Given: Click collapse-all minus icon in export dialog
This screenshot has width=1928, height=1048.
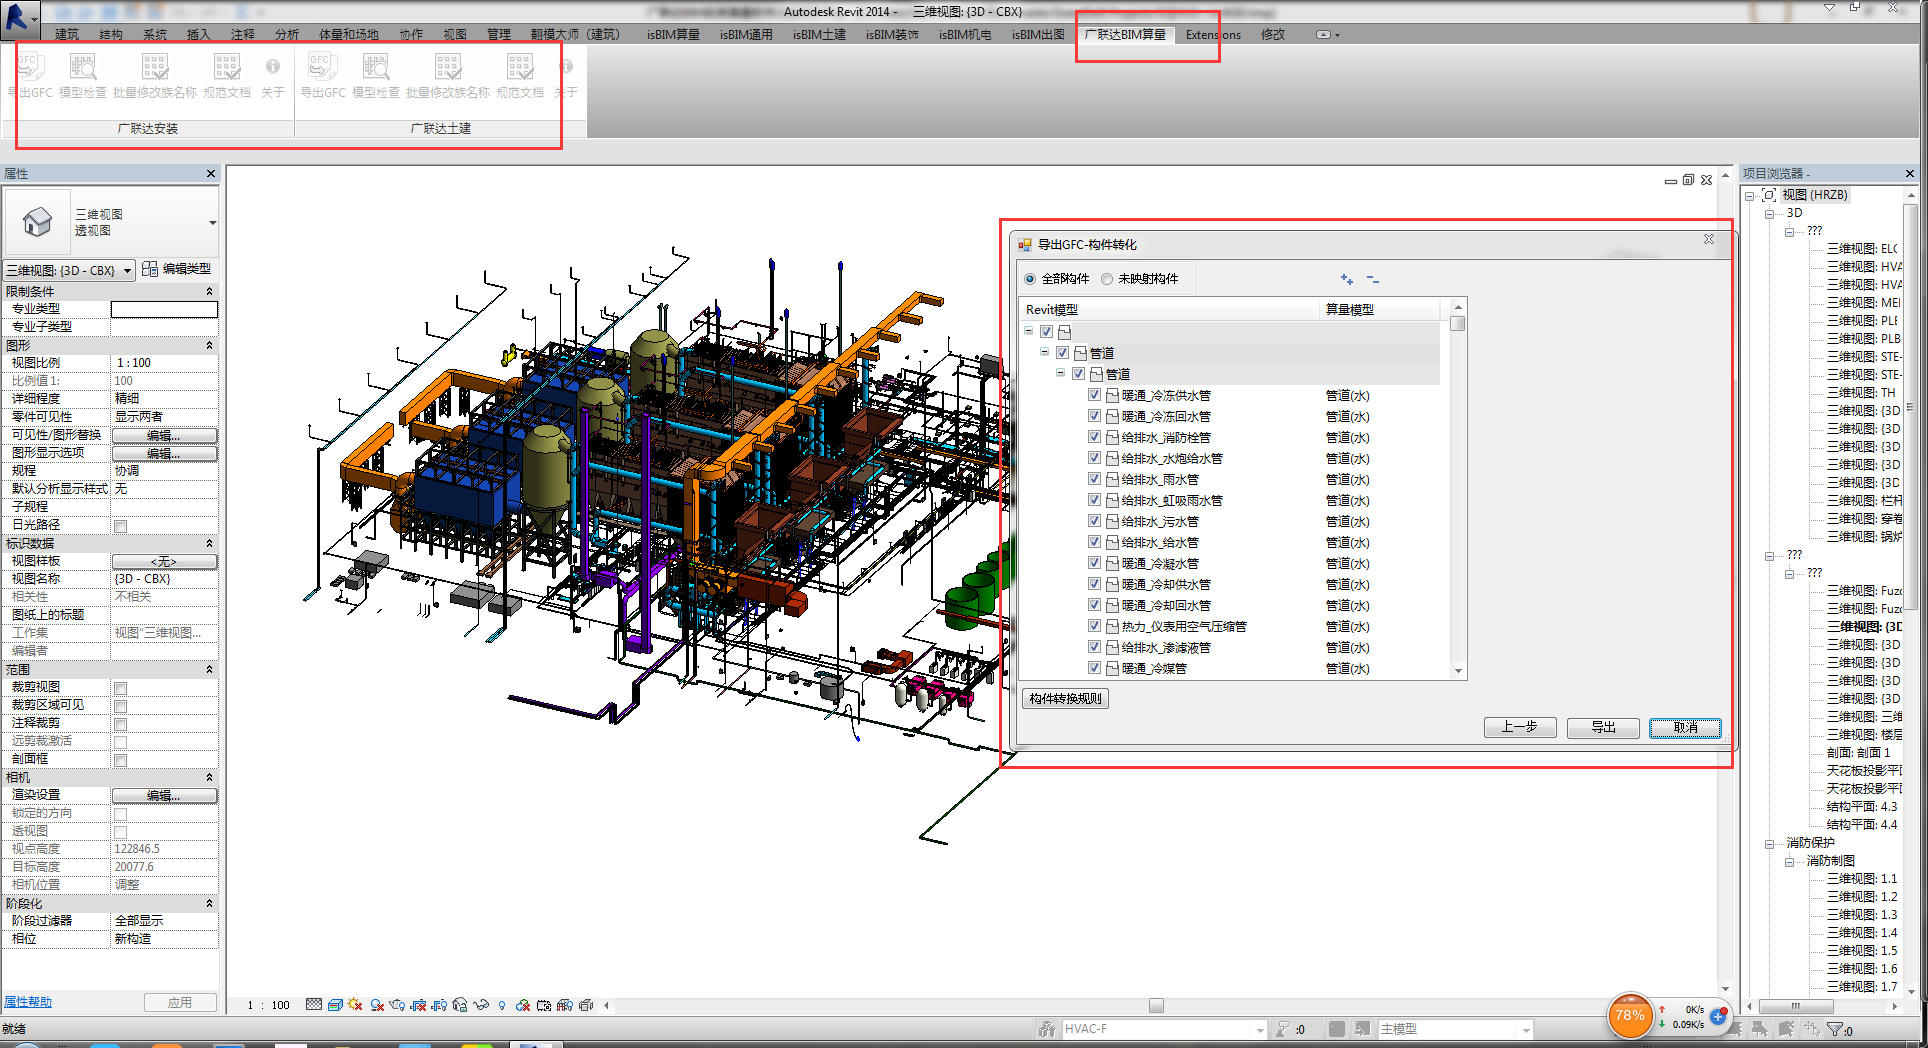Looking at the screenshot, I should pyautogui.click(x=1372, y=279).
